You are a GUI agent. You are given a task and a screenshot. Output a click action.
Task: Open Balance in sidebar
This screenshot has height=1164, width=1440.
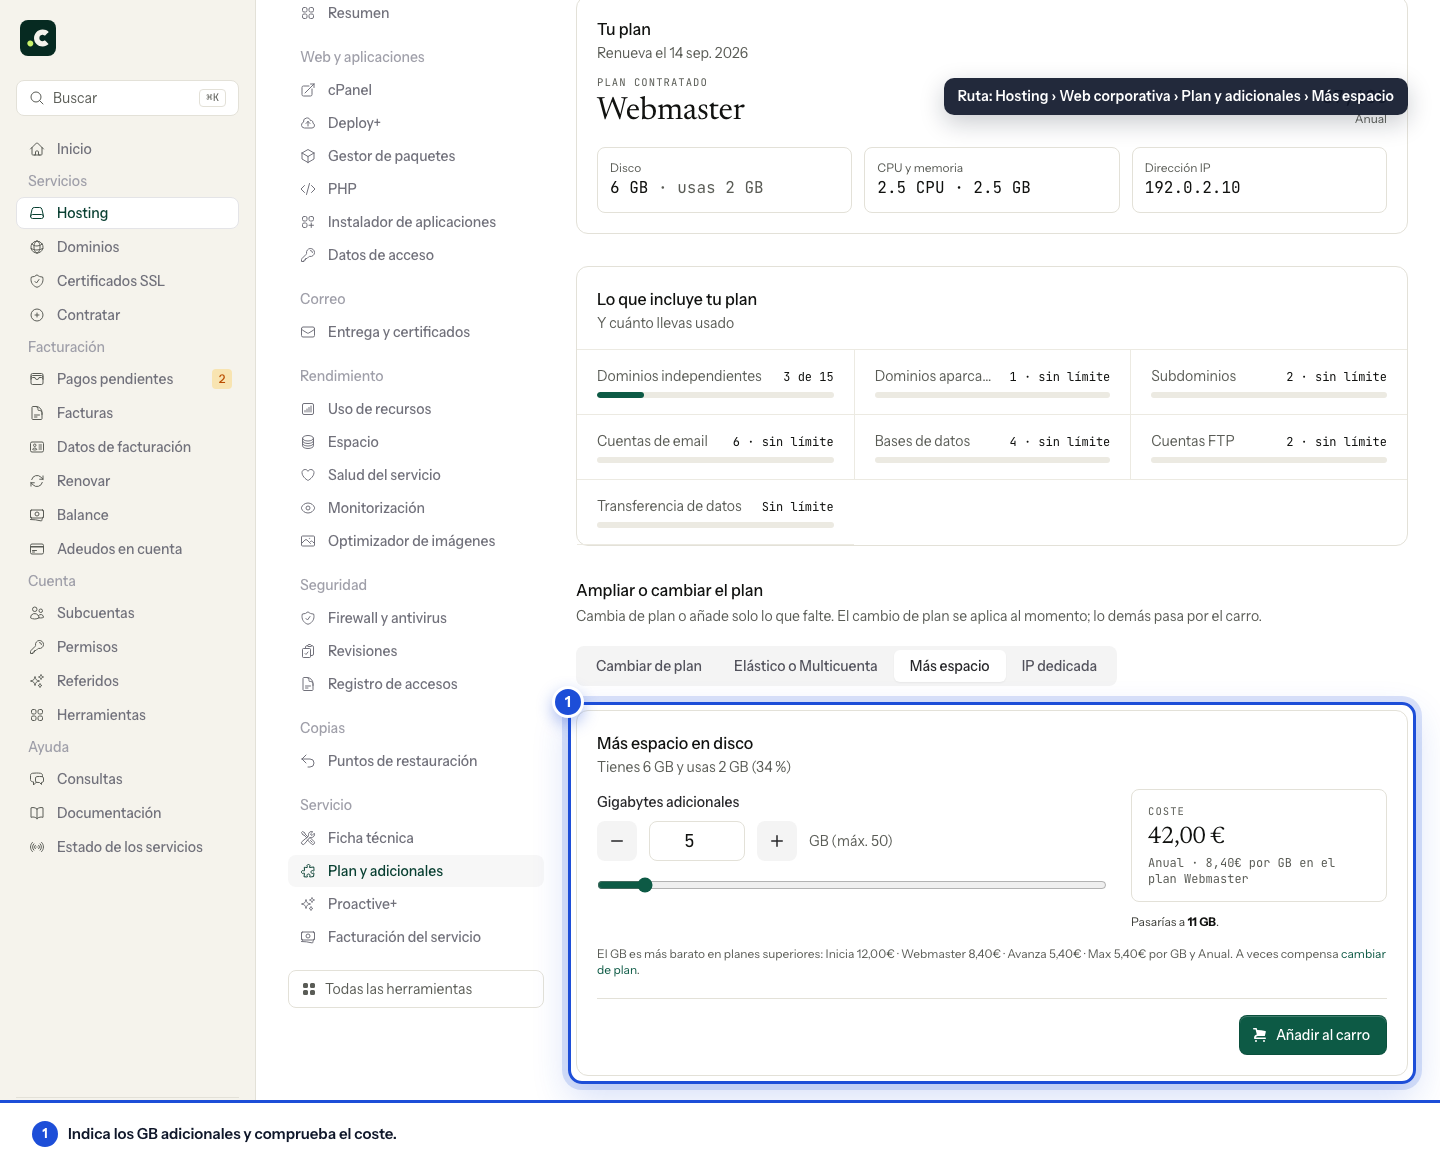tap(127, 515)
